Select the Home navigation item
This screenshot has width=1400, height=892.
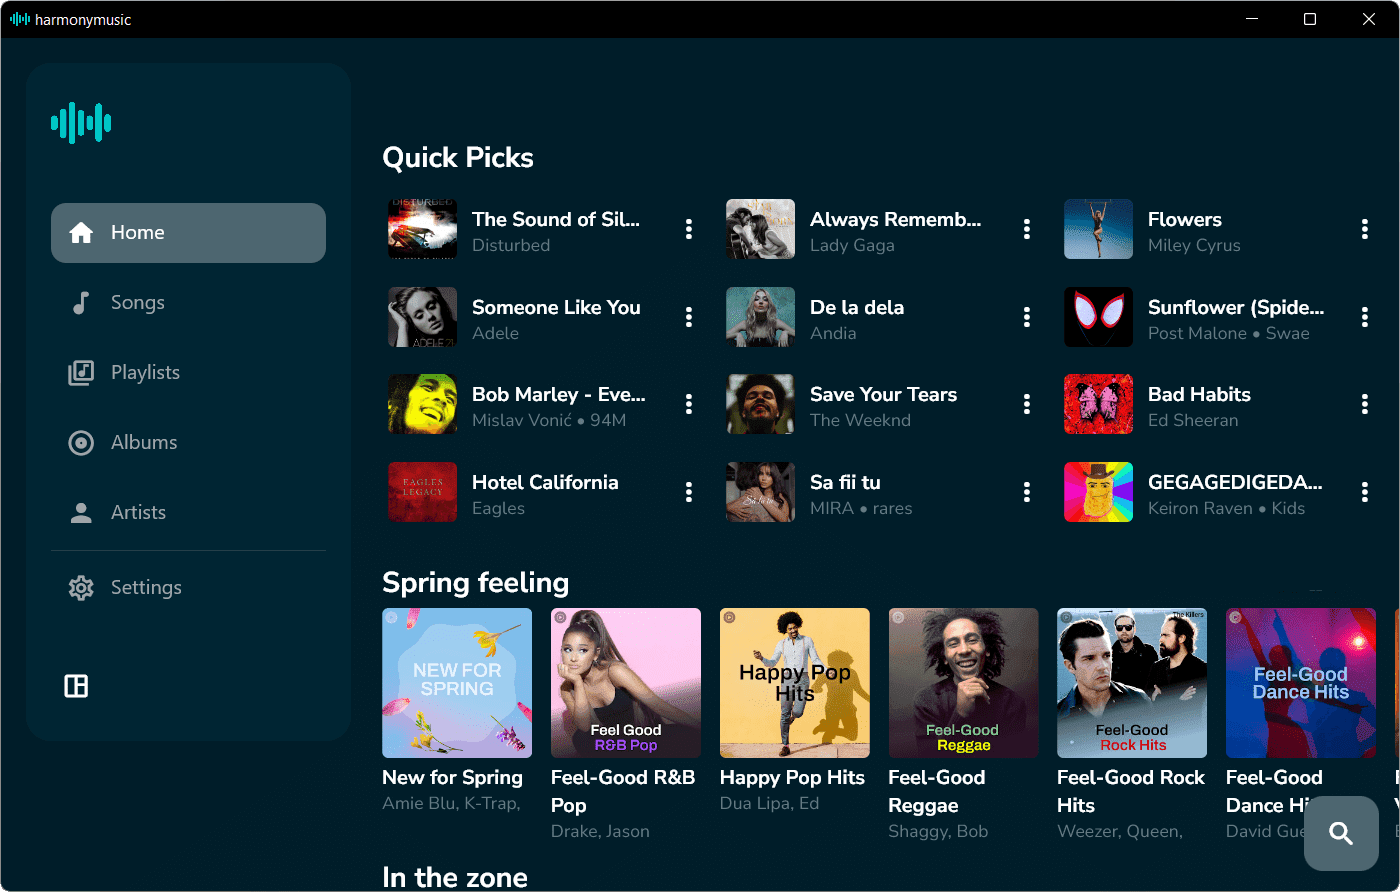tap(188, 232)
